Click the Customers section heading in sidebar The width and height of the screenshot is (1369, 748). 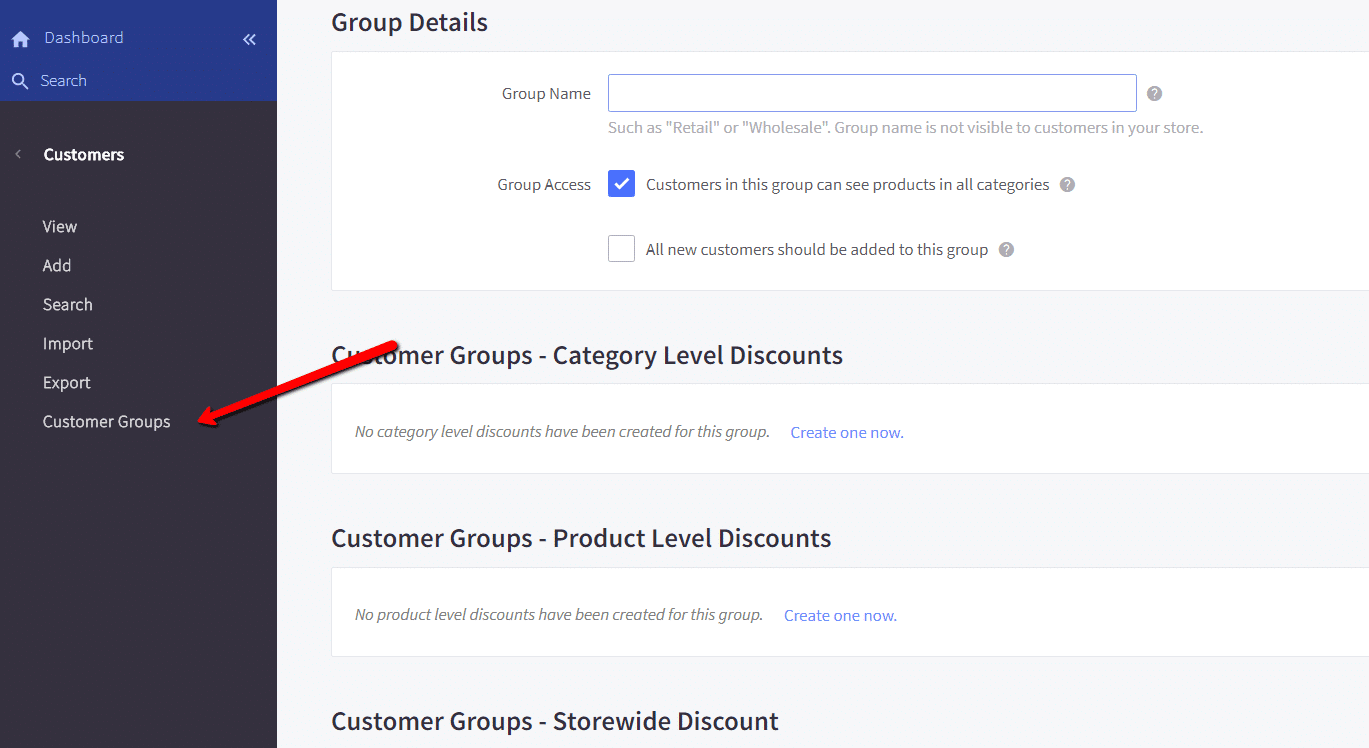84,155
